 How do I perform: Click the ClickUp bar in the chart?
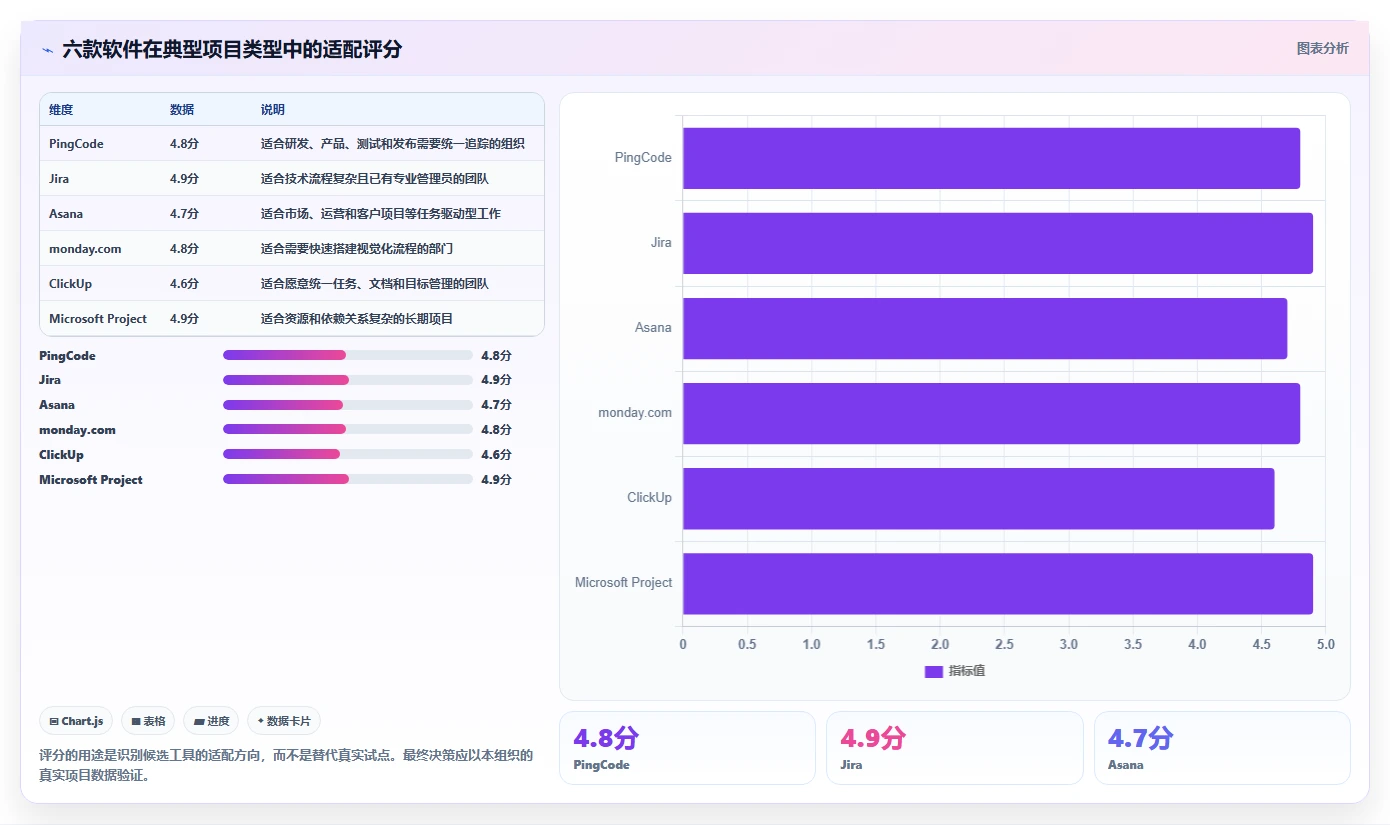(x=979, y=498)
